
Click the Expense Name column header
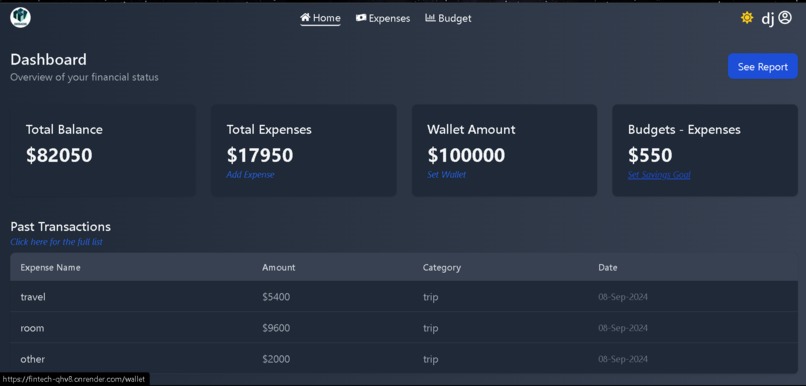pos(50,267)
